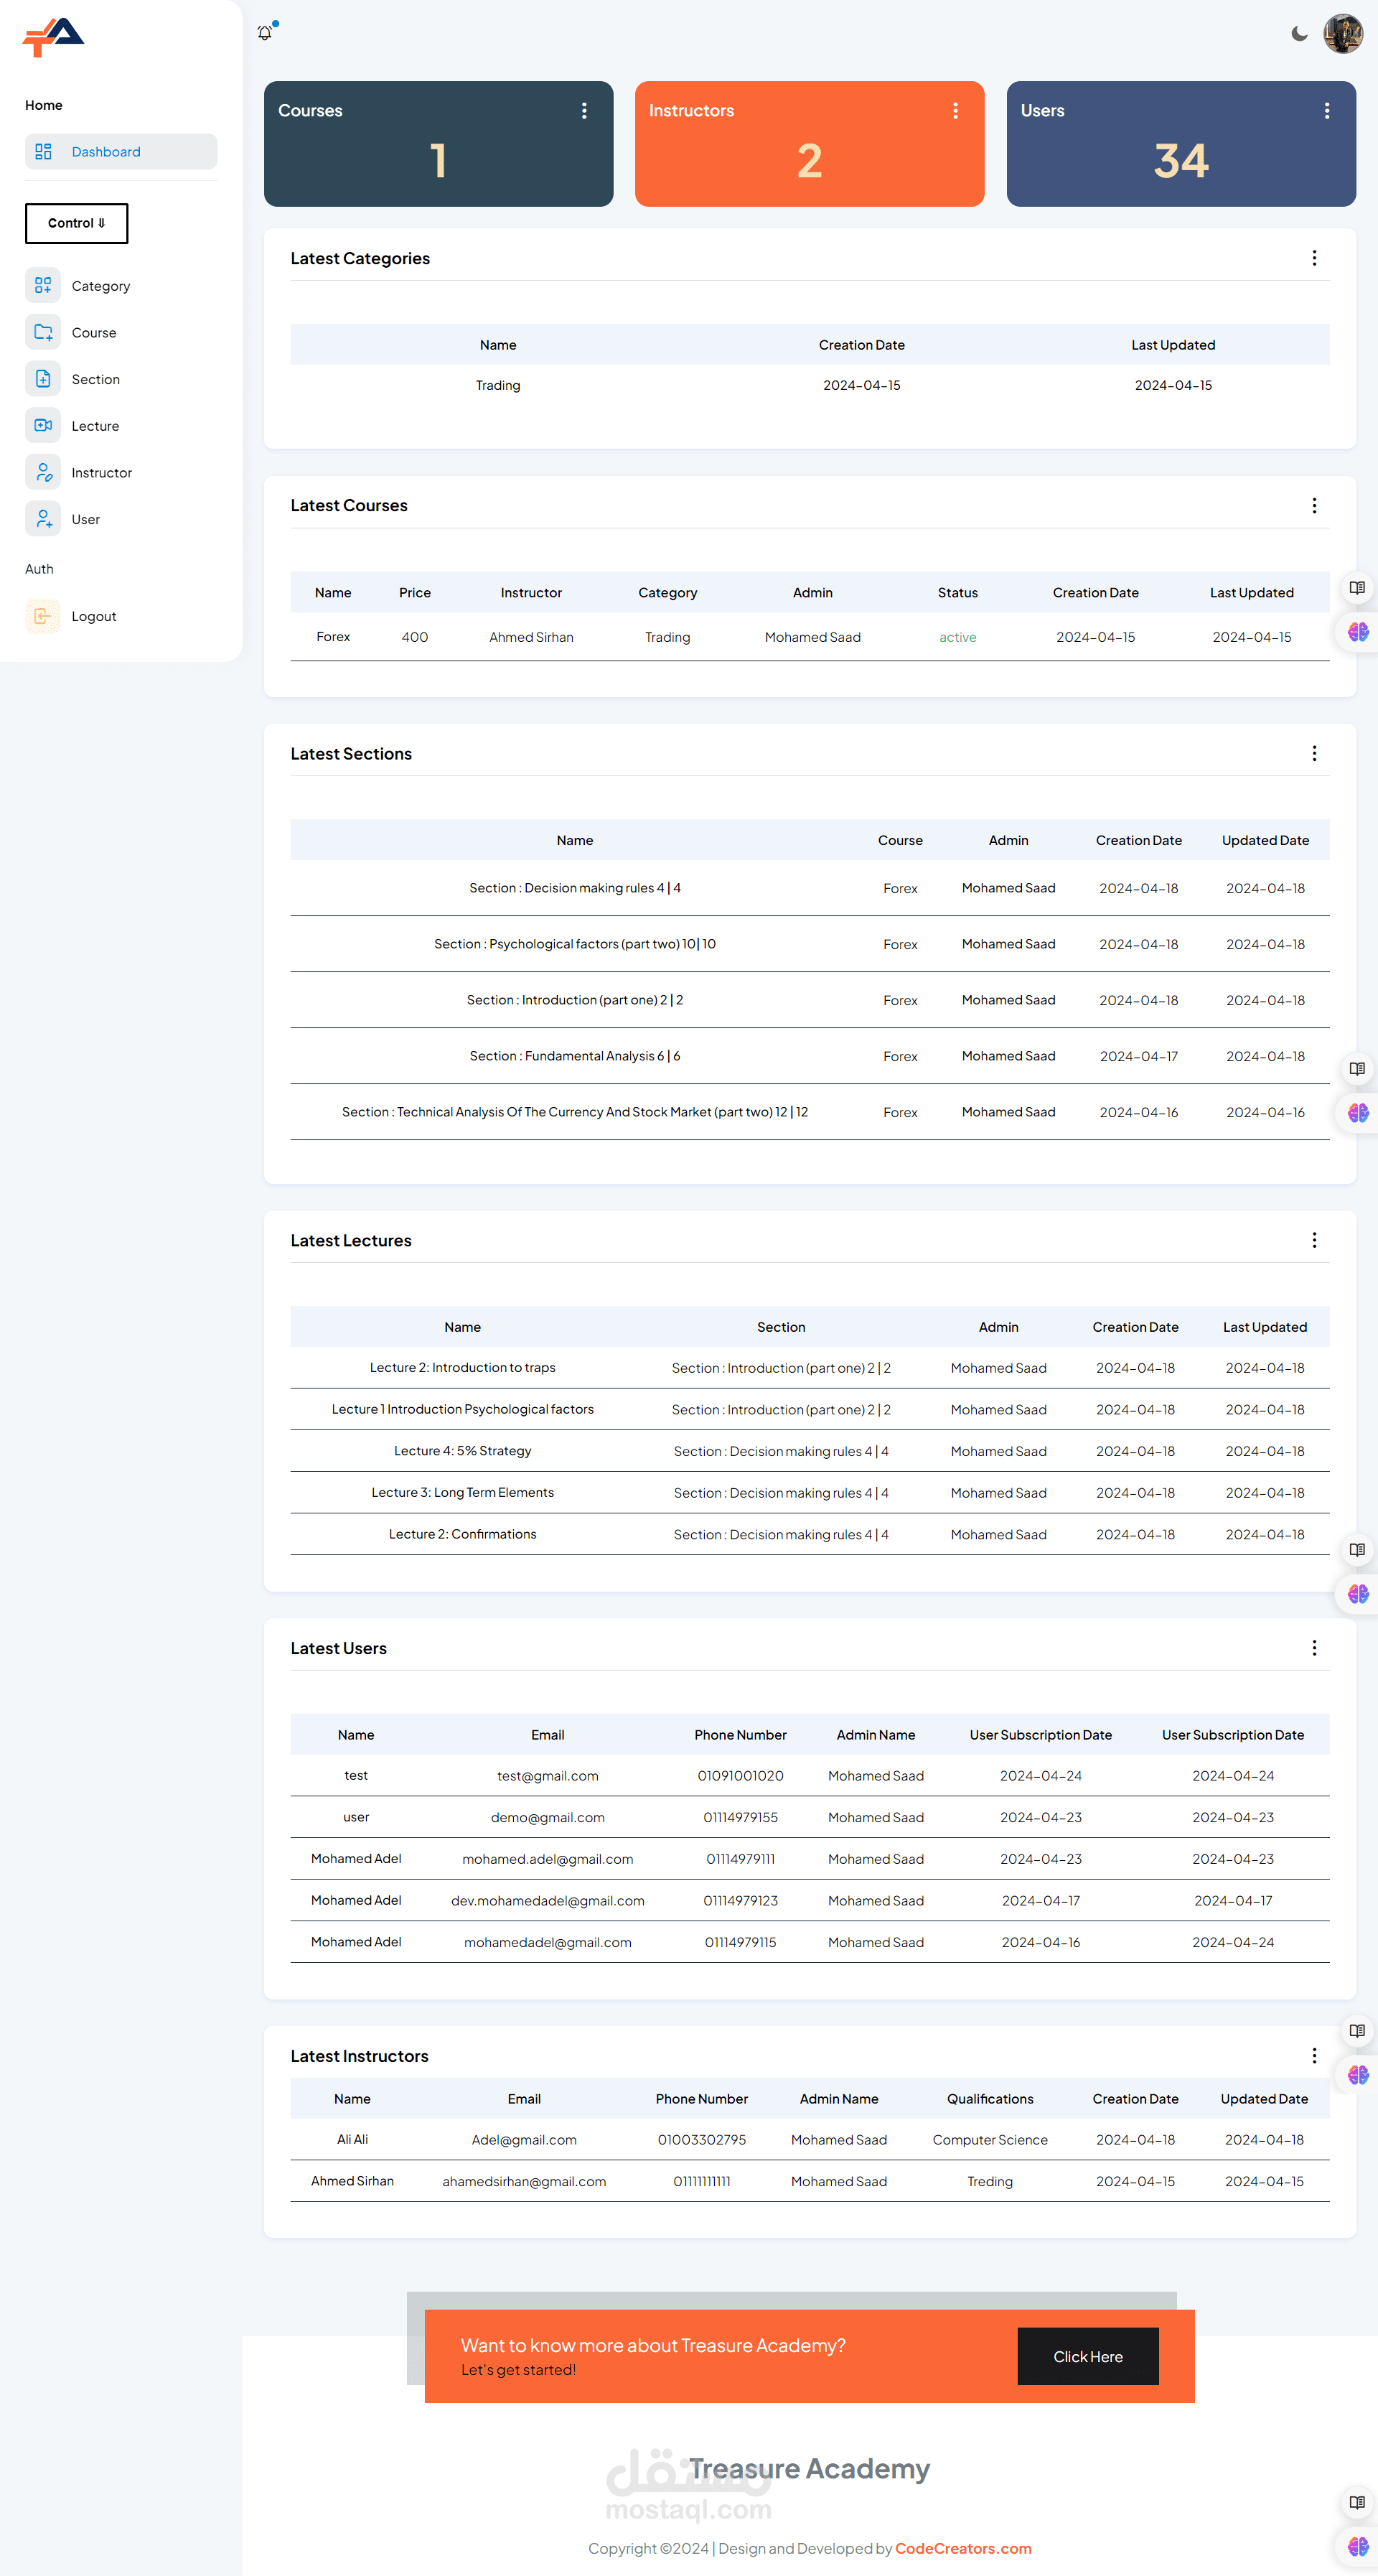Image resolution: width=1378 pixels, height=2576 pixels.
Task: Collapse the Control menu button
Action: tap(77, 223)
